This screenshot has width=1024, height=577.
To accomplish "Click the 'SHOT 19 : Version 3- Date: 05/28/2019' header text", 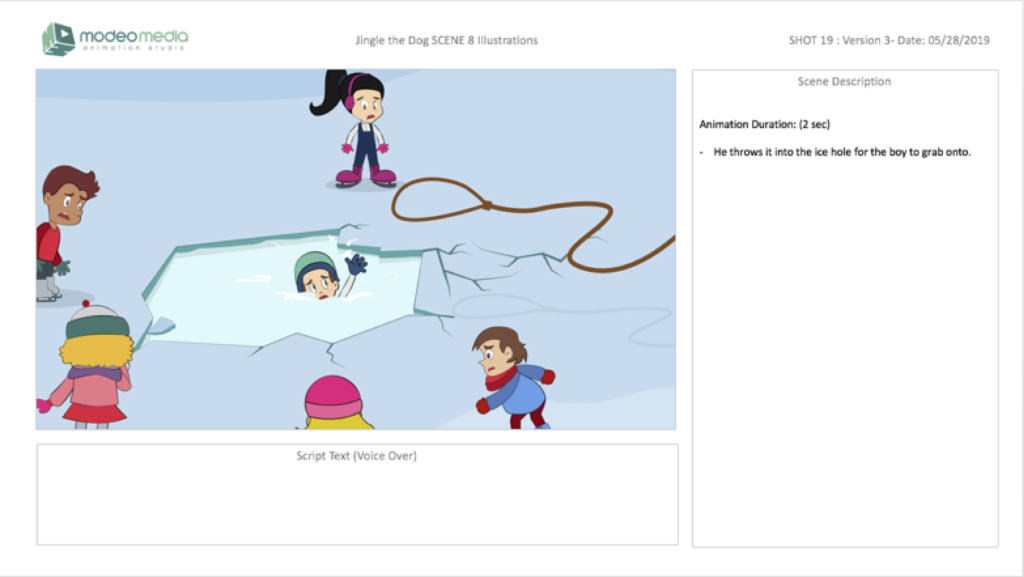I will [x=889, y=40].
